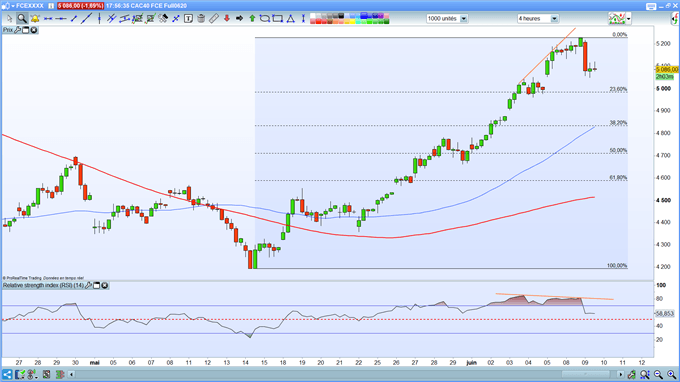
Task: Select the triangle drawing tool
Action: pos(290,19)
